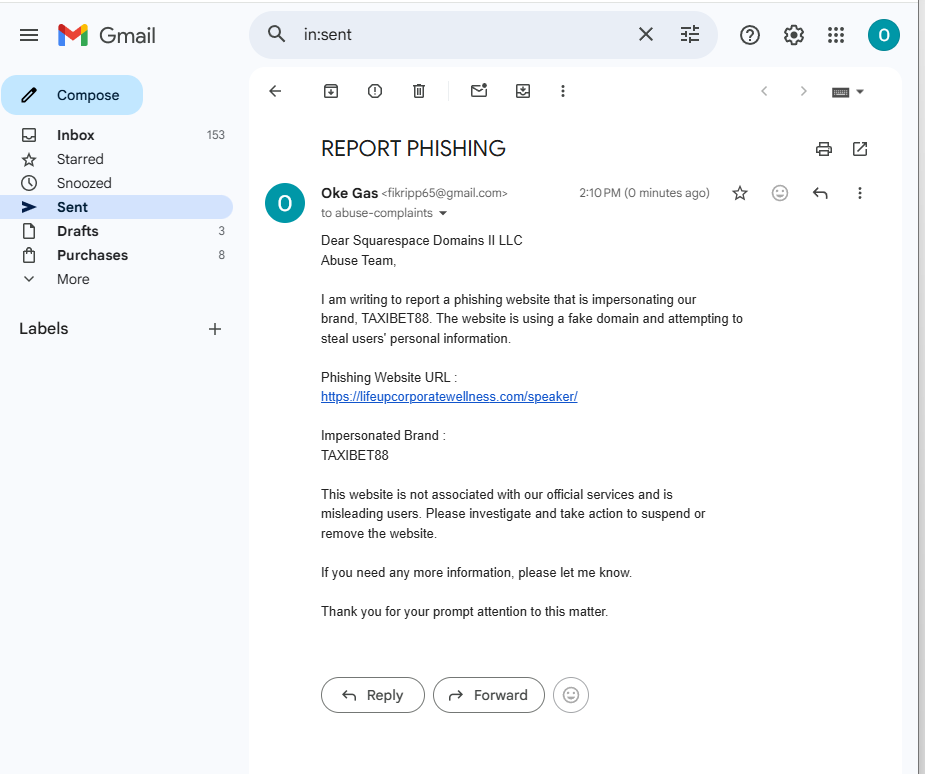Viewport: 925px width, 774px height.
Task: Toggle main menu hamburger to collapse the sidebar
Action: point(29,35)
